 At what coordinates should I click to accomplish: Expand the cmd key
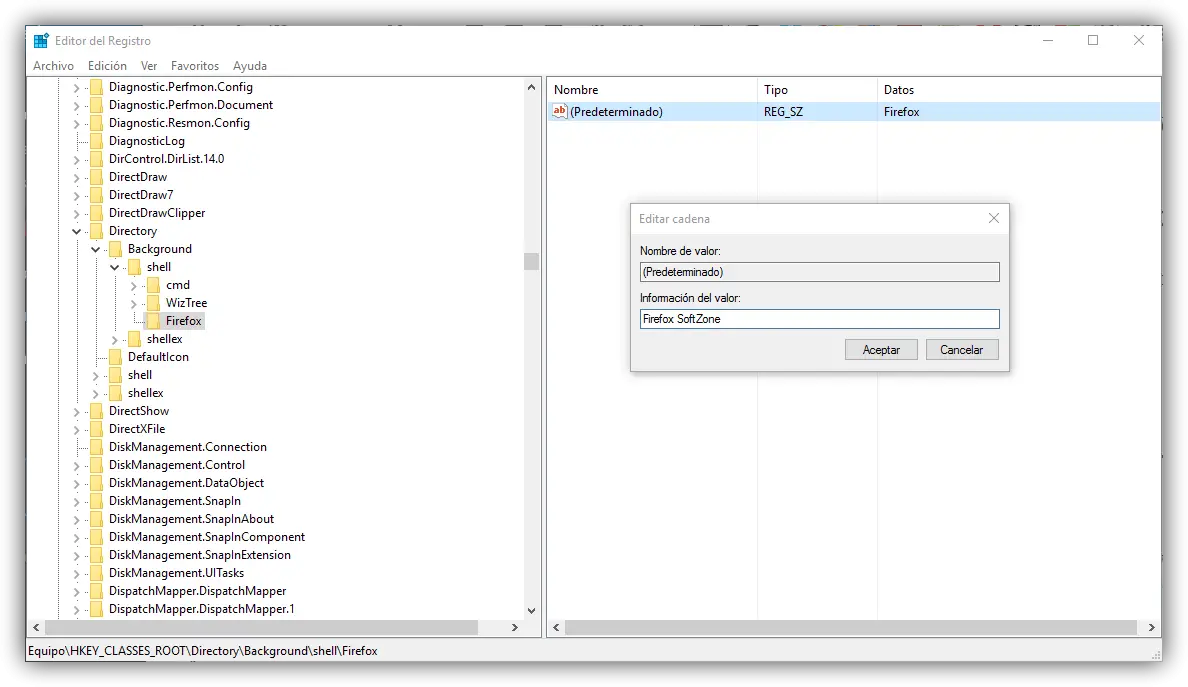click(133, 286)
